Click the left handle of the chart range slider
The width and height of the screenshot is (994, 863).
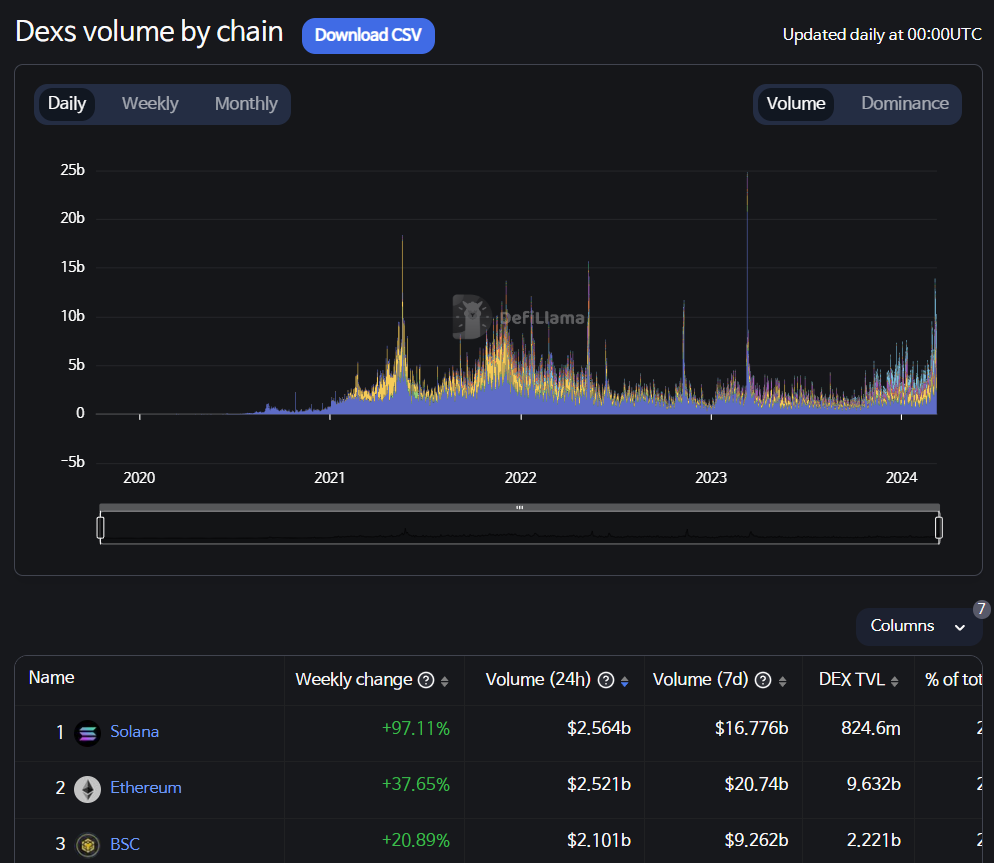100,527
